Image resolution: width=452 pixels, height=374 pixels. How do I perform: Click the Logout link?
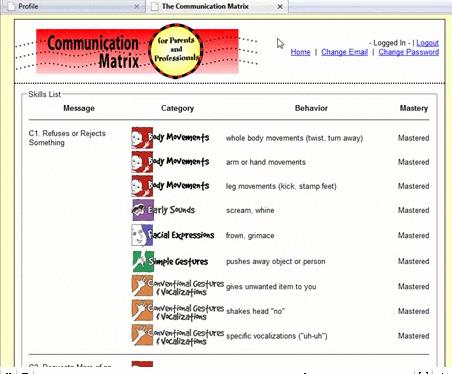[427, 43]
